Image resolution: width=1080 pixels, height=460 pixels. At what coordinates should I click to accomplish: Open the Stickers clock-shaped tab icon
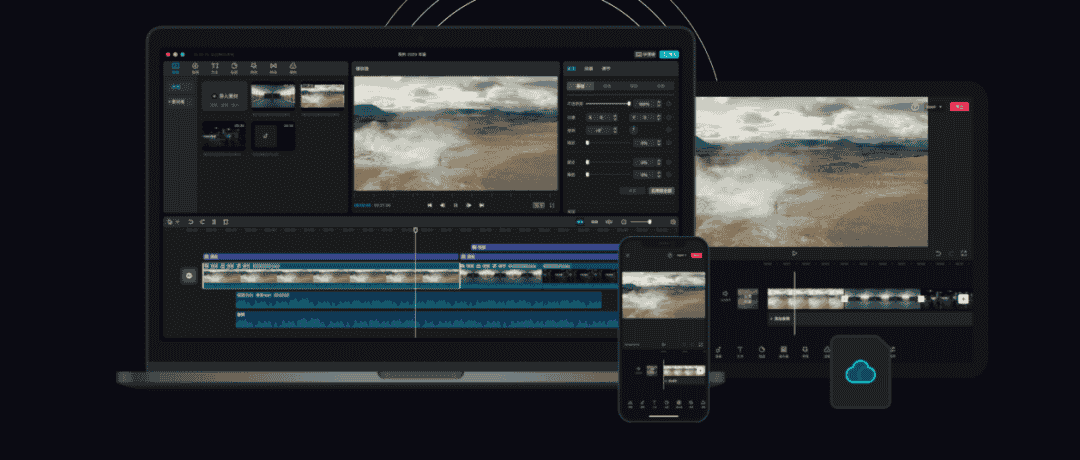click(234, 67)
